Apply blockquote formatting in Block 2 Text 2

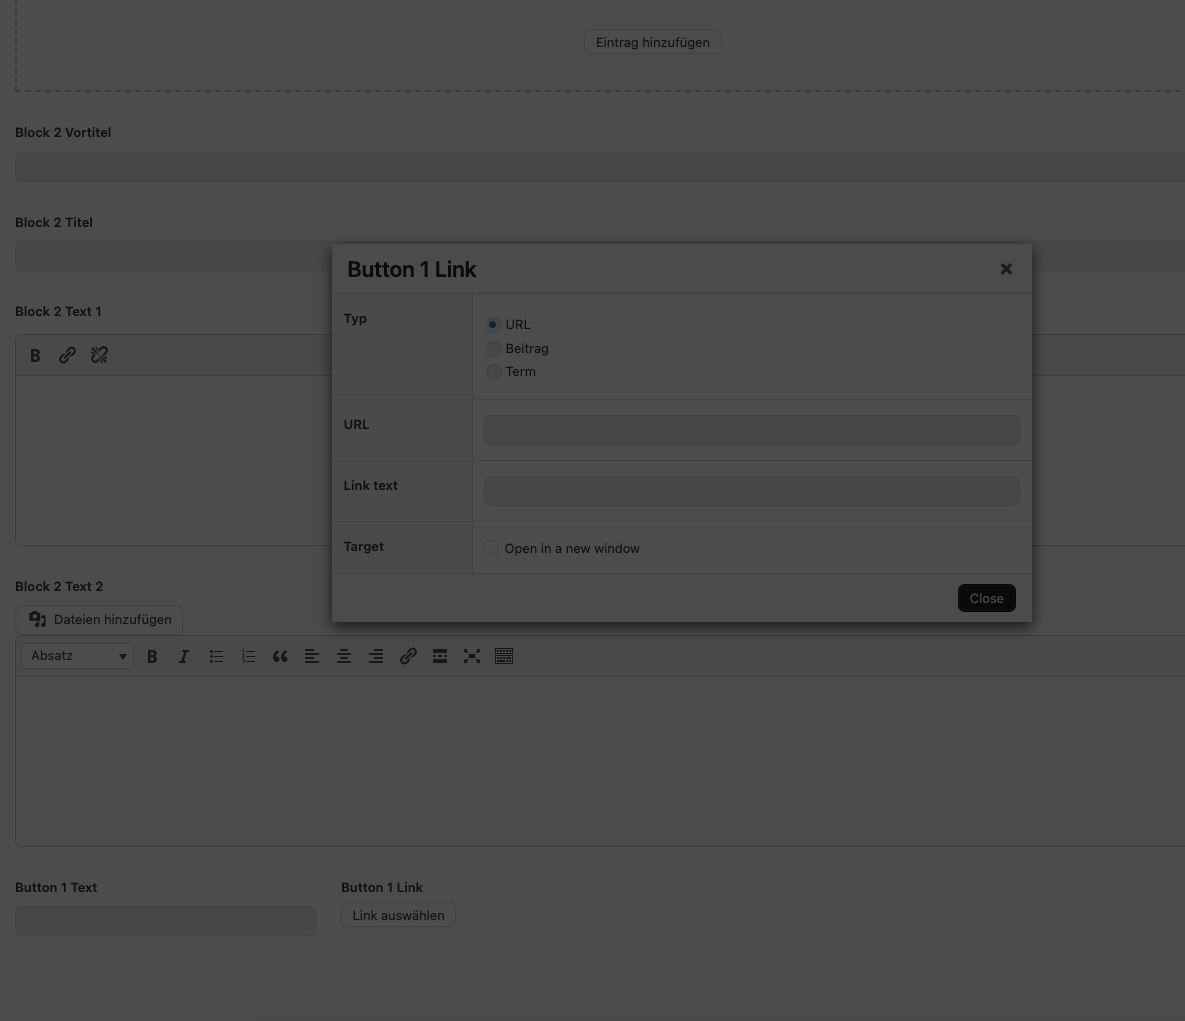click(x=280, y=656)
